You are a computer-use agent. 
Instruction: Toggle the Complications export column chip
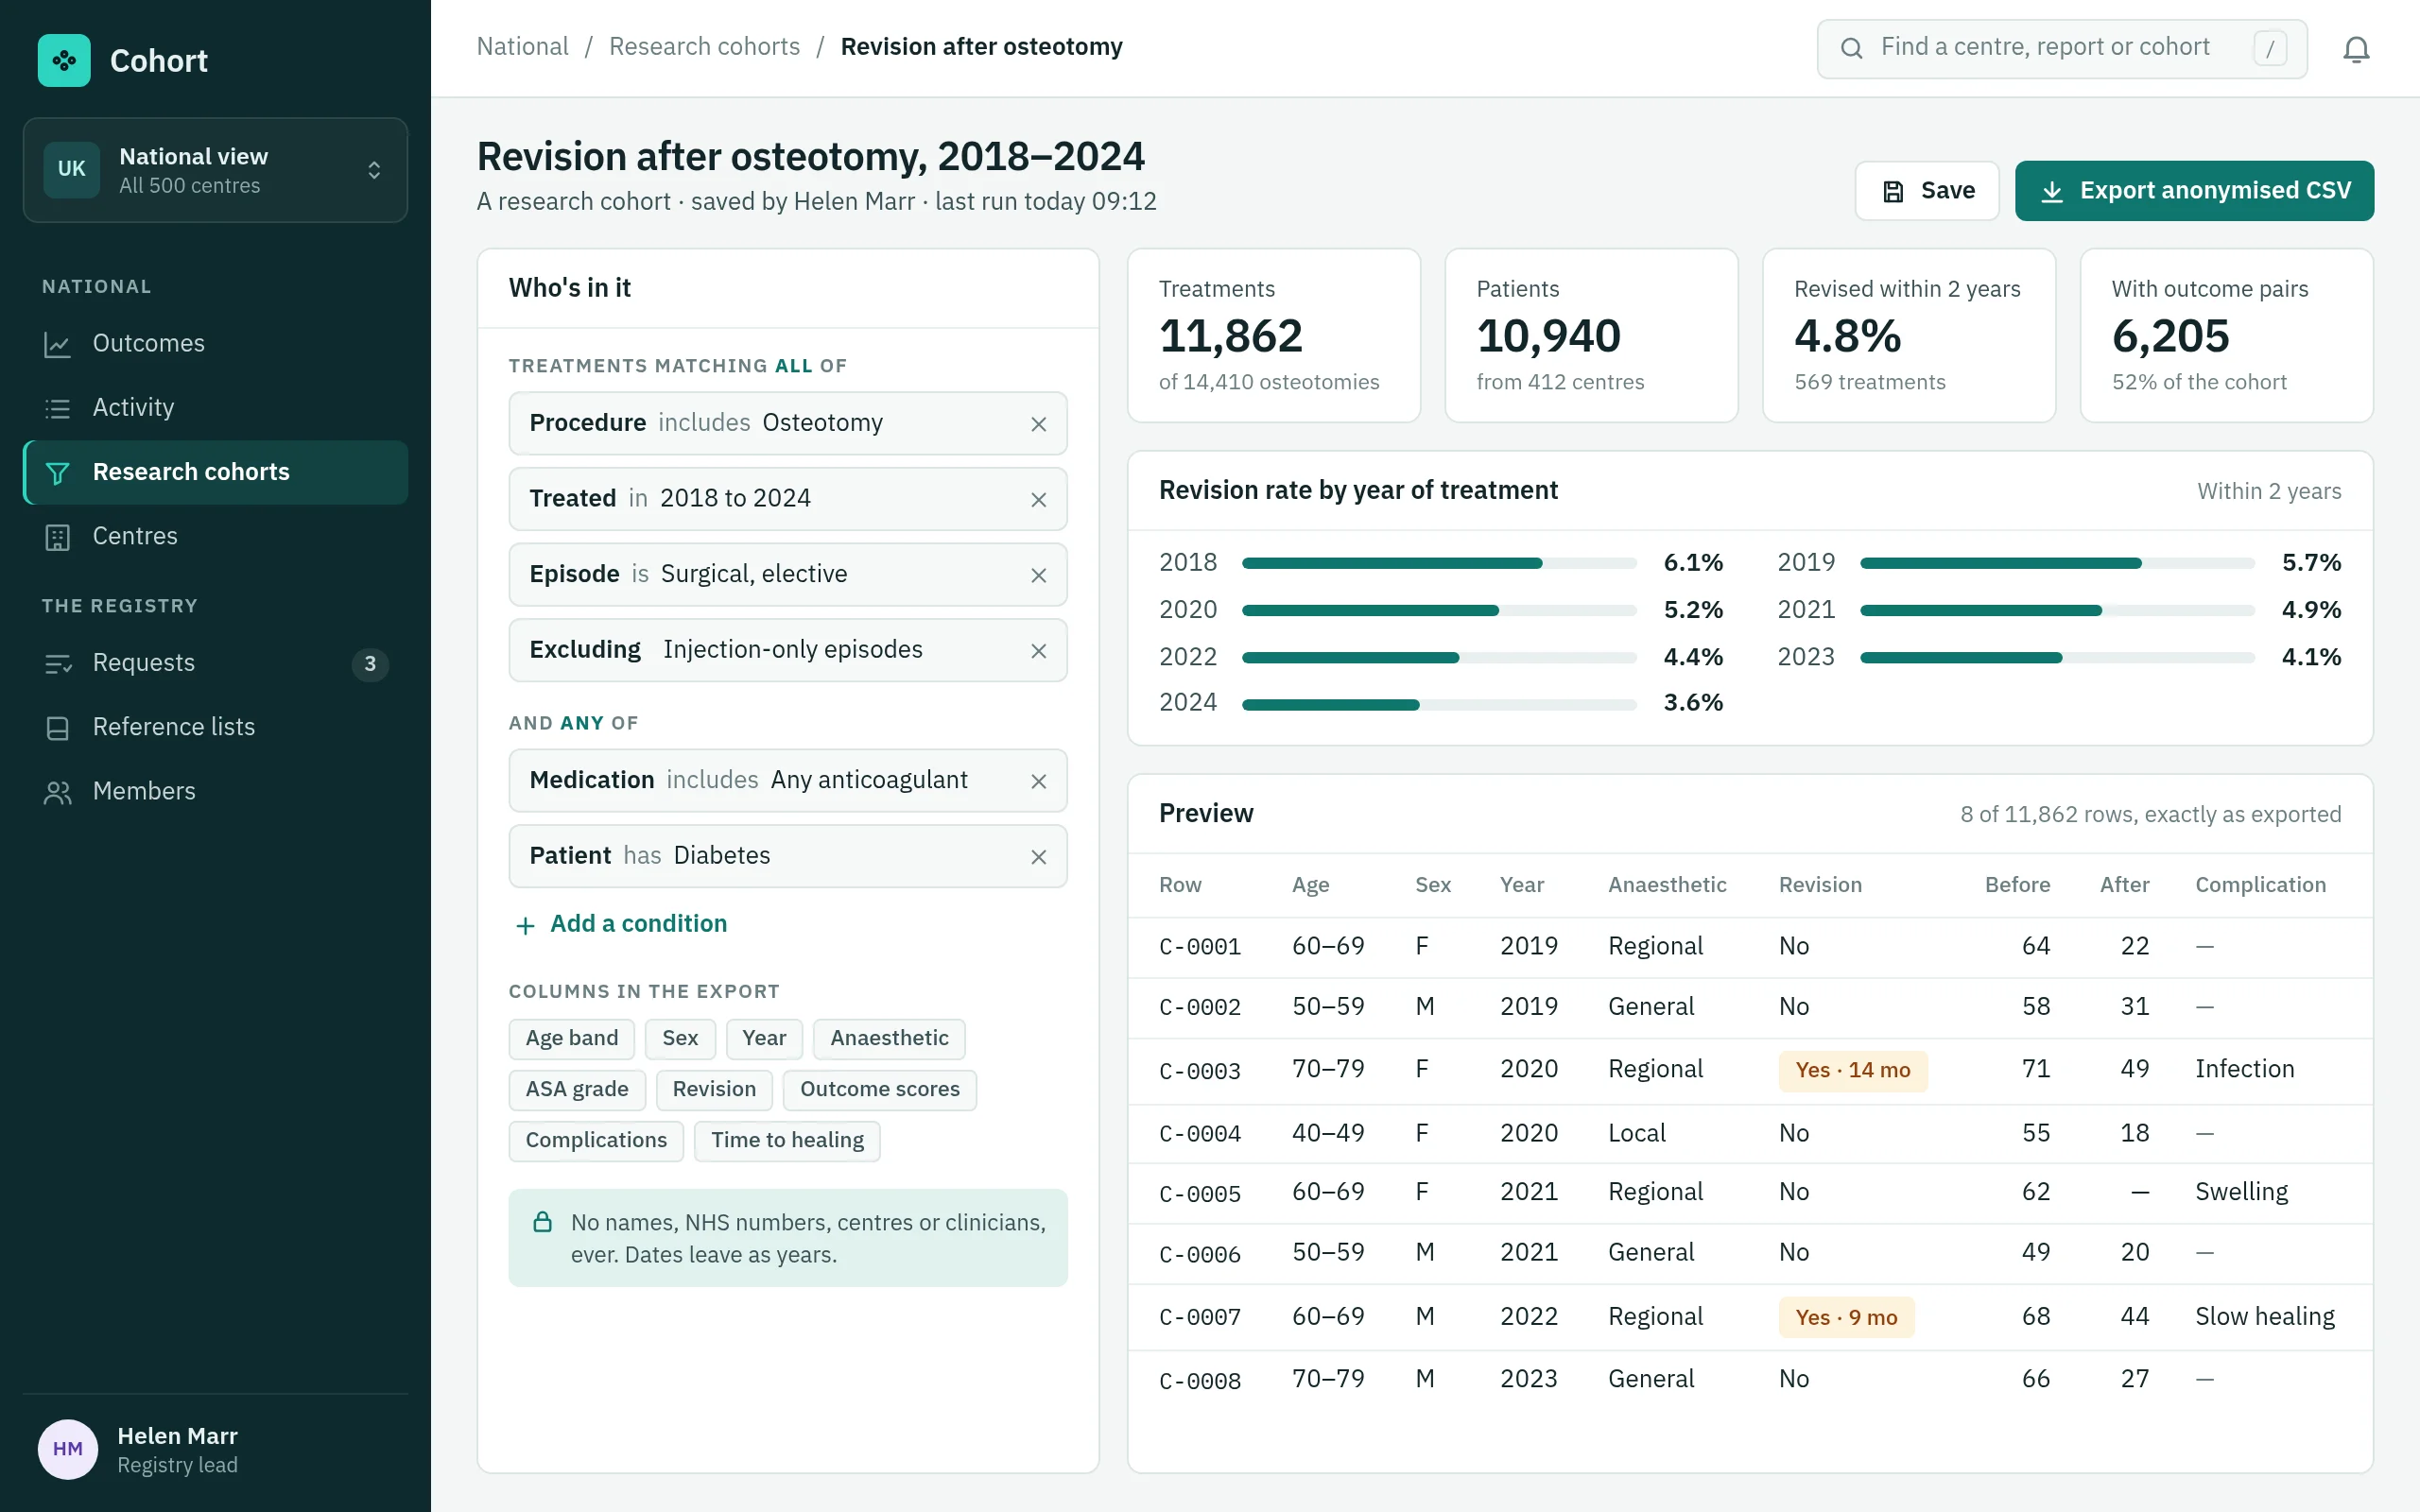tap(596, 1140)
